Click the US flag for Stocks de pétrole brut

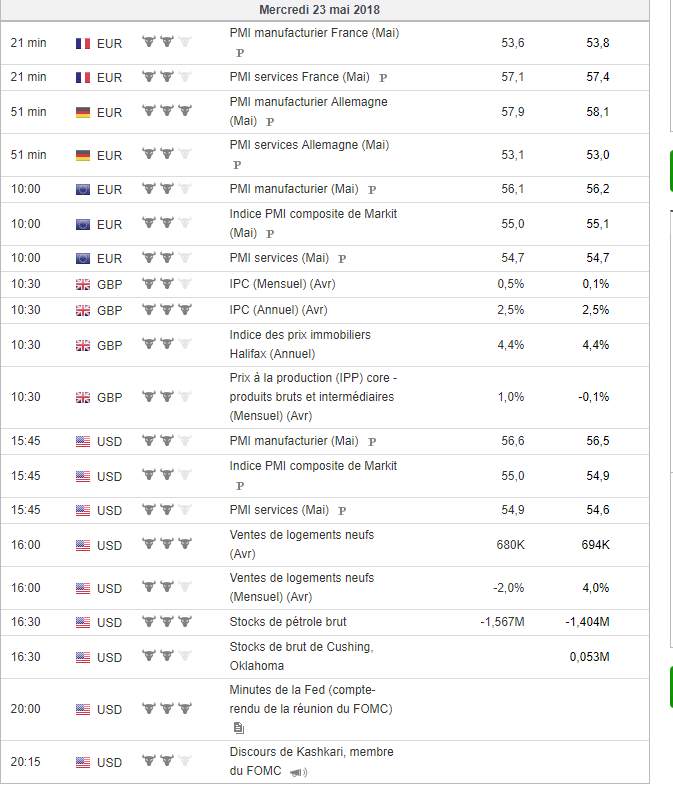[x=83, y=622]
